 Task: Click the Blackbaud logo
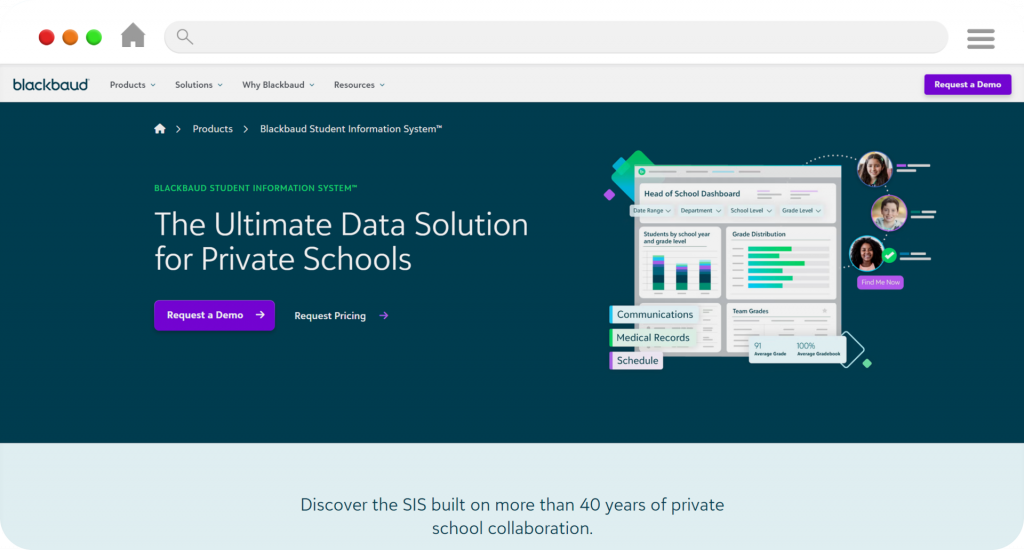click(51, 85)
